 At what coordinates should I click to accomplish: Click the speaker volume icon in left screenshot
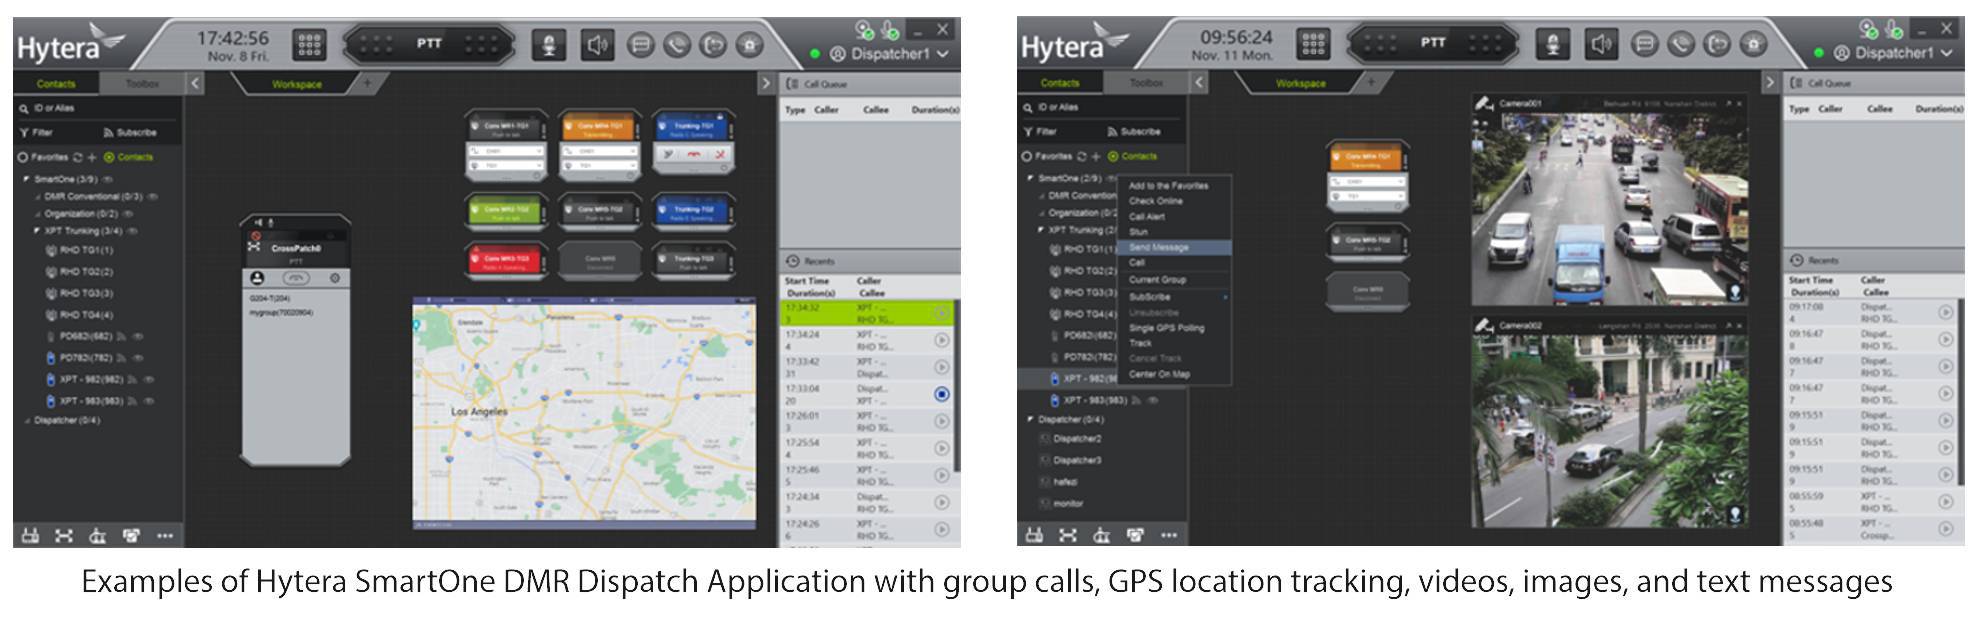click(597, 45)
